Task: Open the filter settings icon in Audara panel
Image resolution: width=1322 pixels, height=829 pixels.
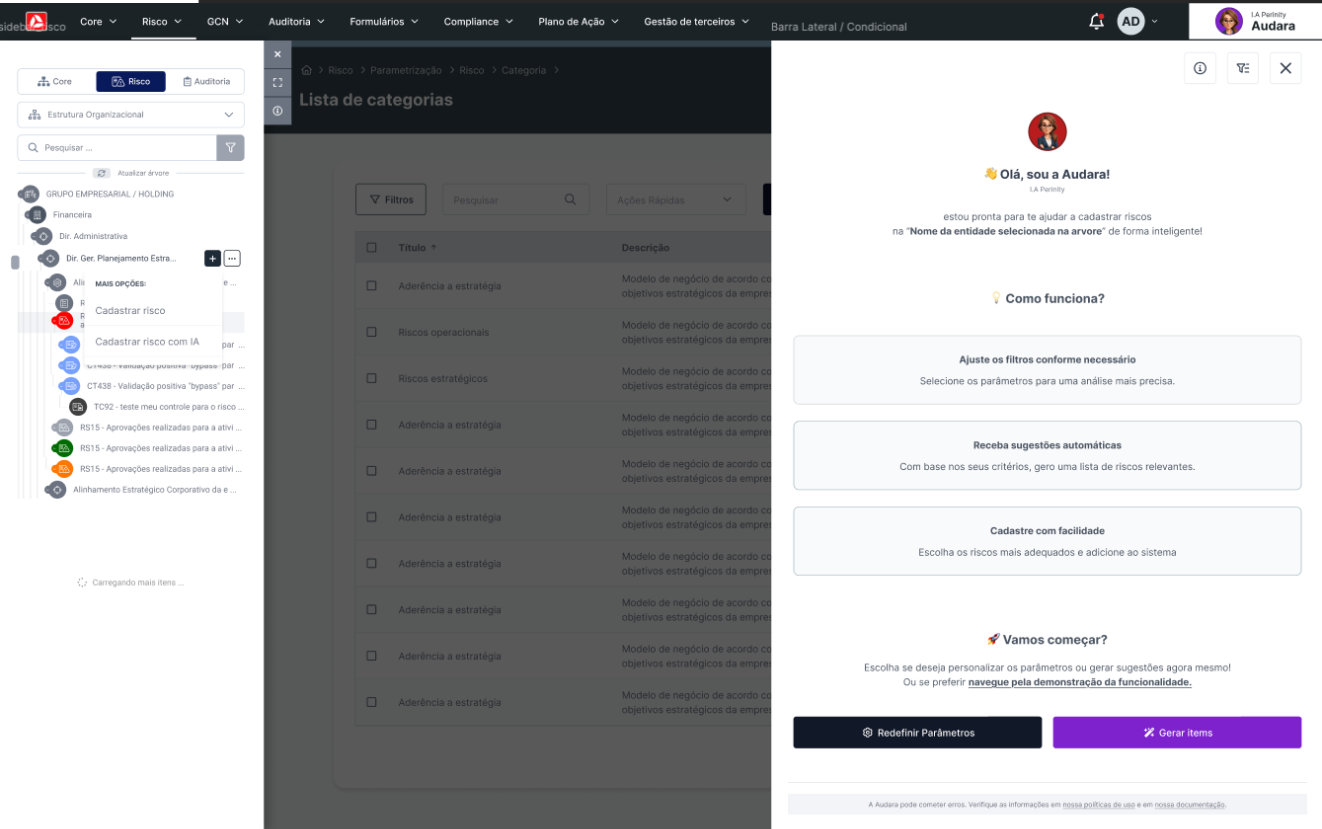Action: click(1242, 68)
